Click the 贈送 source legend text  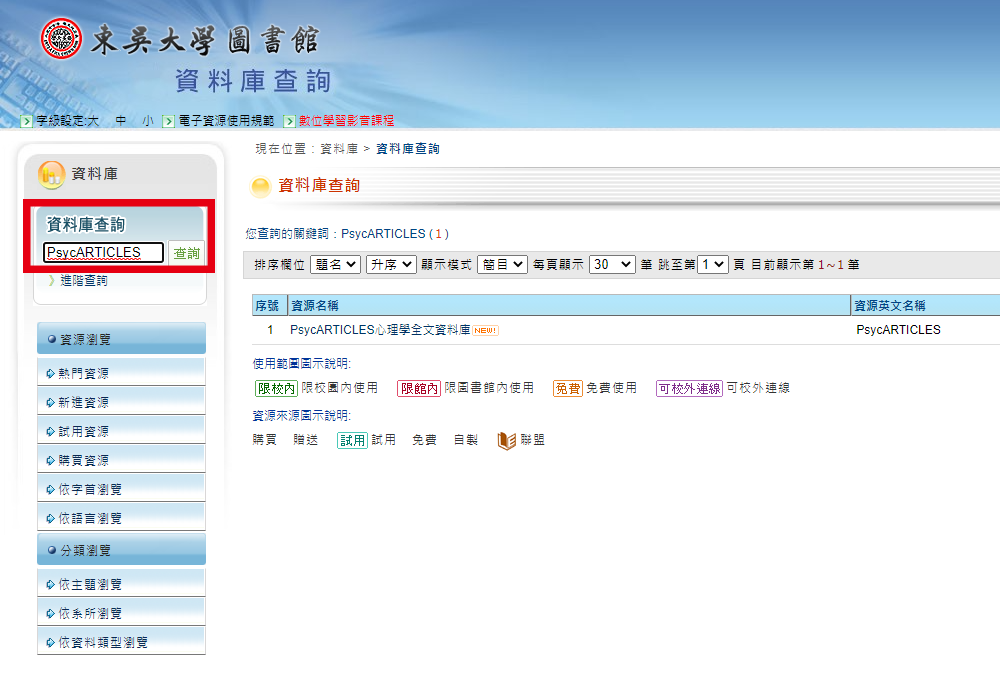[305, 440]
